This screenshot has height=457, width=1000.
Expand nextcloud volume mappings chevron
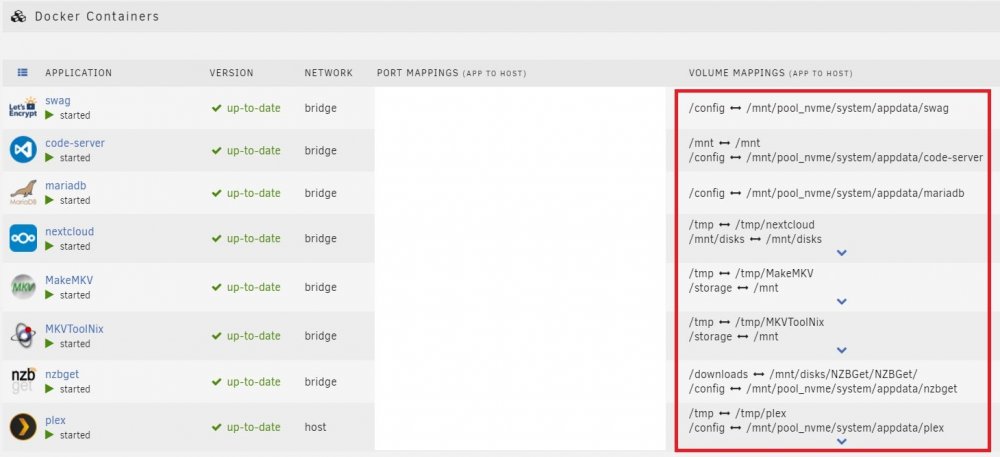click(x=841, y=253)
